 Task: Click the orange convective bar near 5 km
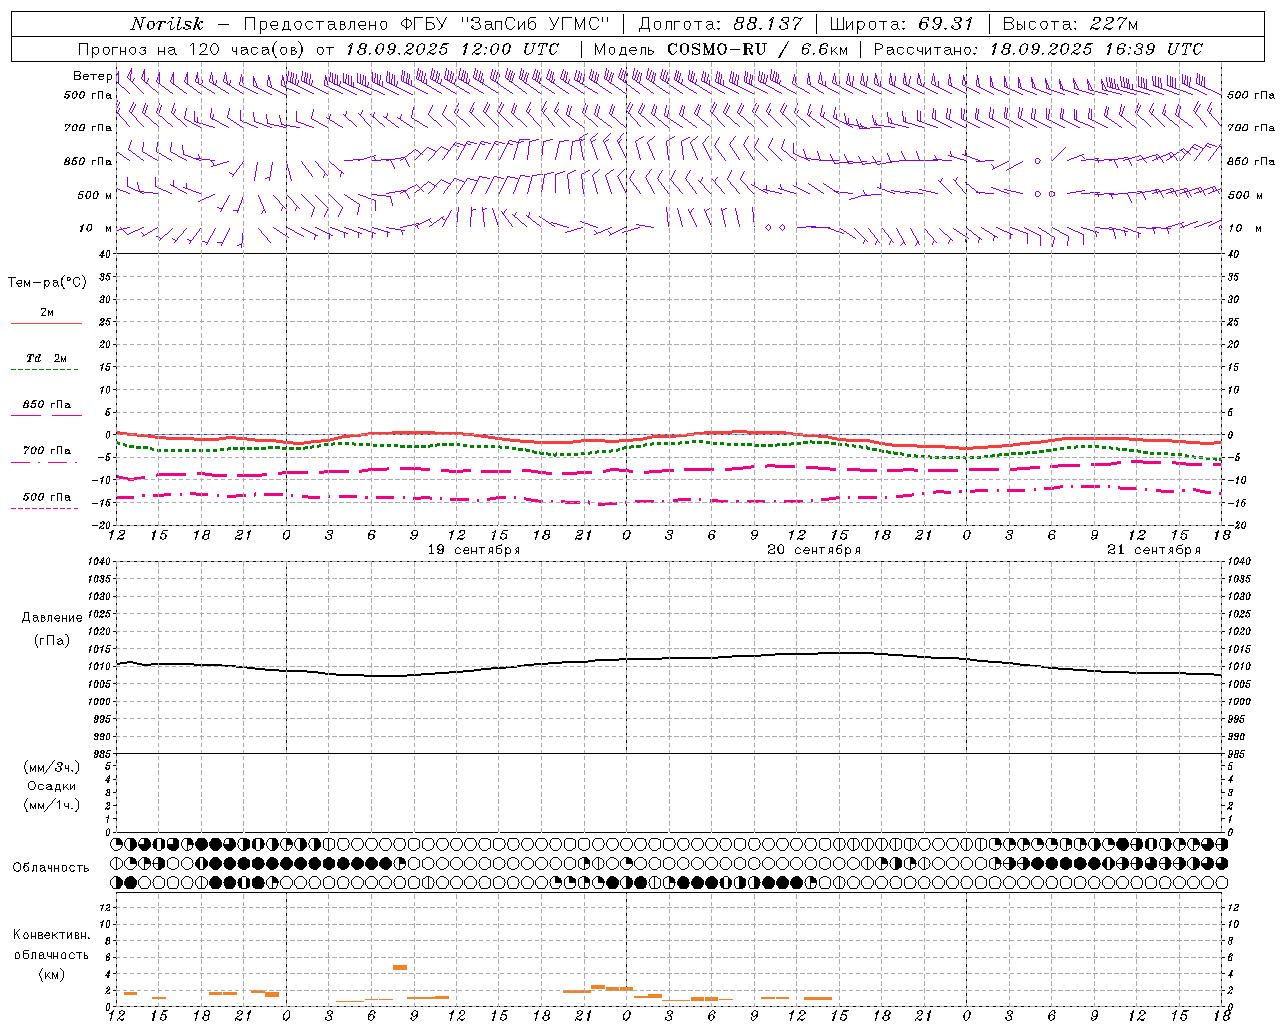click(x=400, y=967)
